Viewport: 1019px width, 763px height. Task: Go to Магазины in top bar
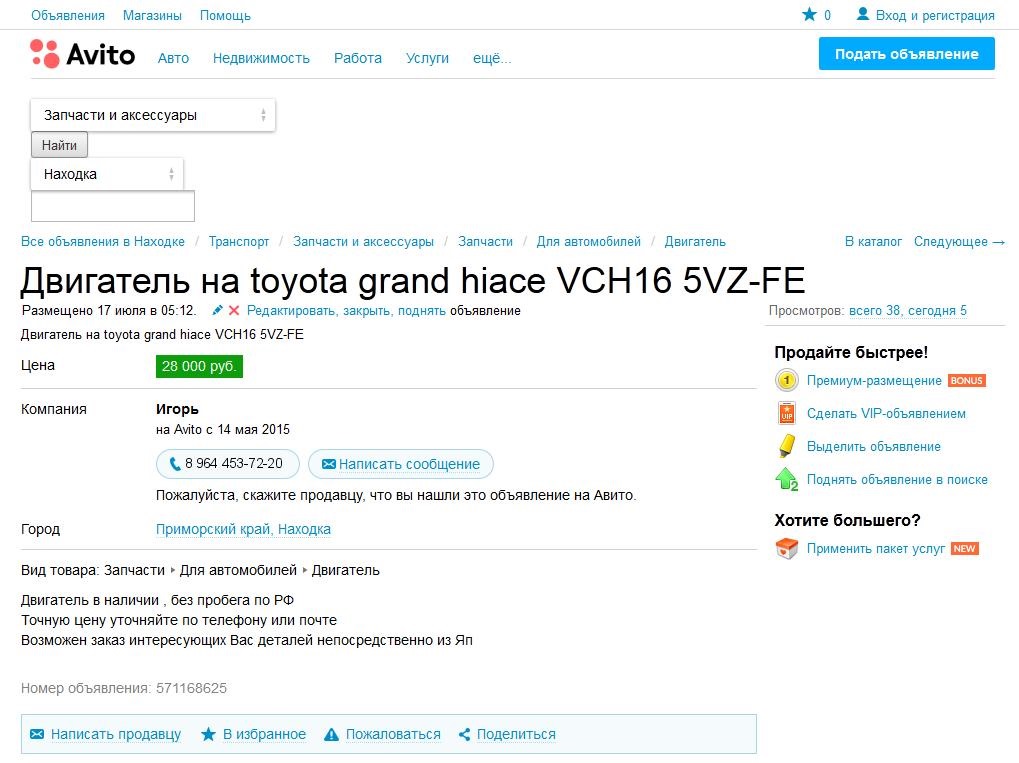[x=152, y=15]
